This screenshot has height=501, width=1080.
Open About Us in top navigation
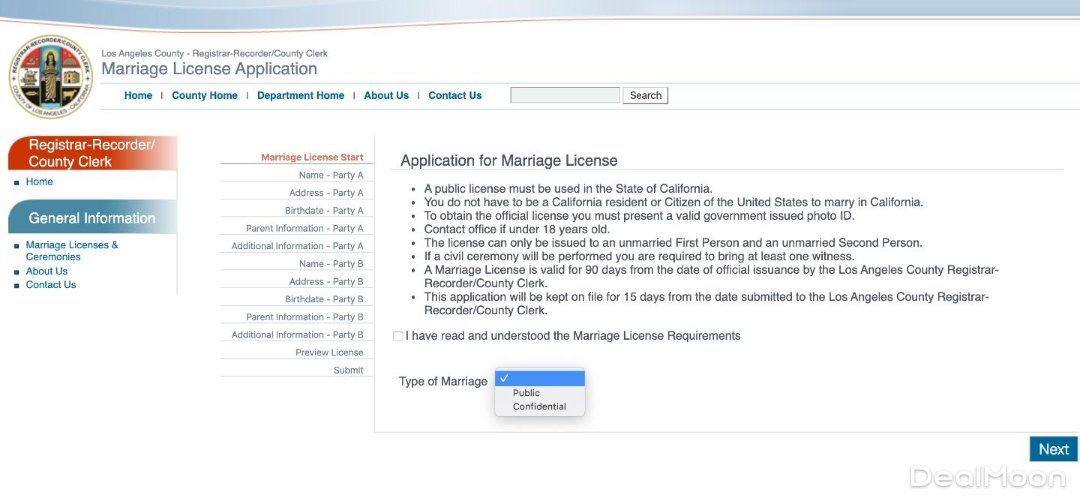click(x=386, y=96)
